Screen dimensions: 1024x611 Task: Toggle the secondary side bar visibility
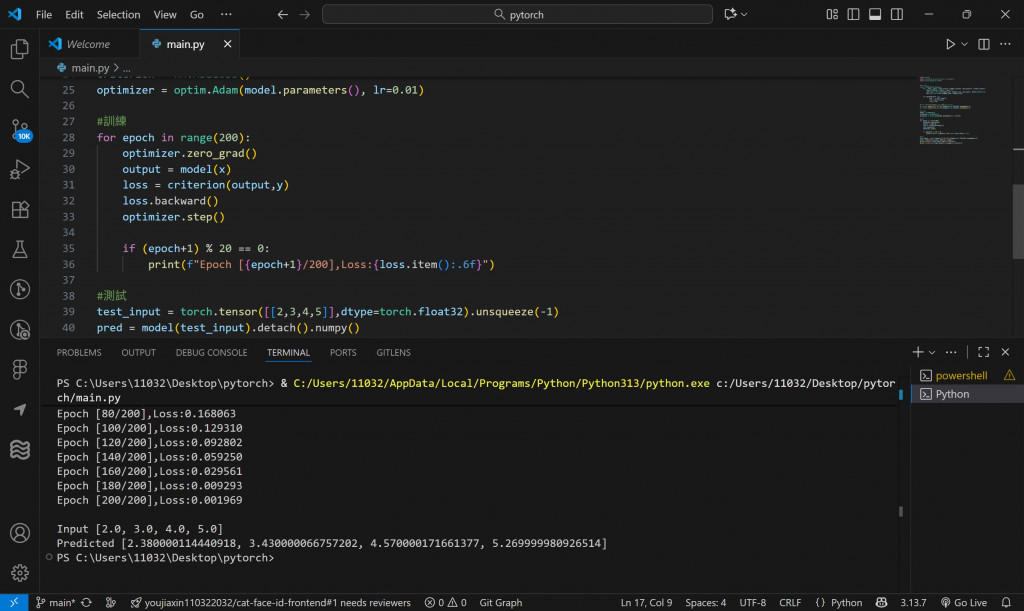[x=896, y=15]
